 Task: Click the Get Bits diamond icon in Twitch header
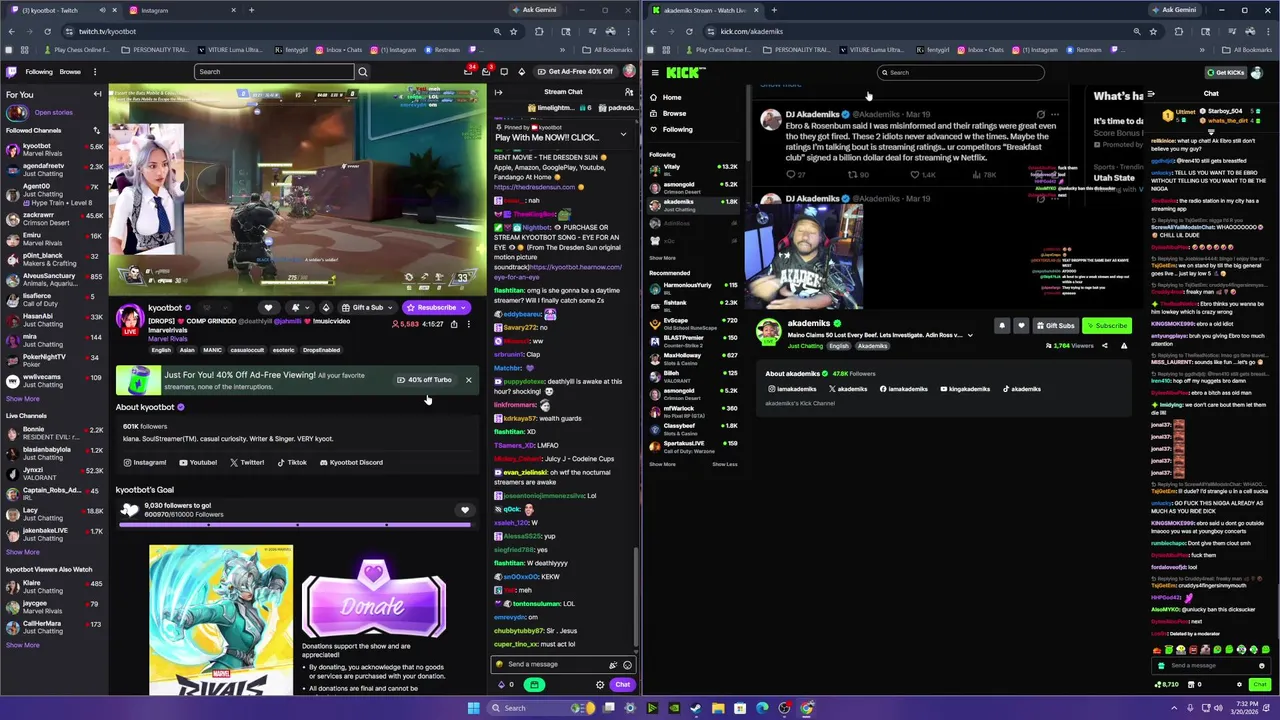522,72
